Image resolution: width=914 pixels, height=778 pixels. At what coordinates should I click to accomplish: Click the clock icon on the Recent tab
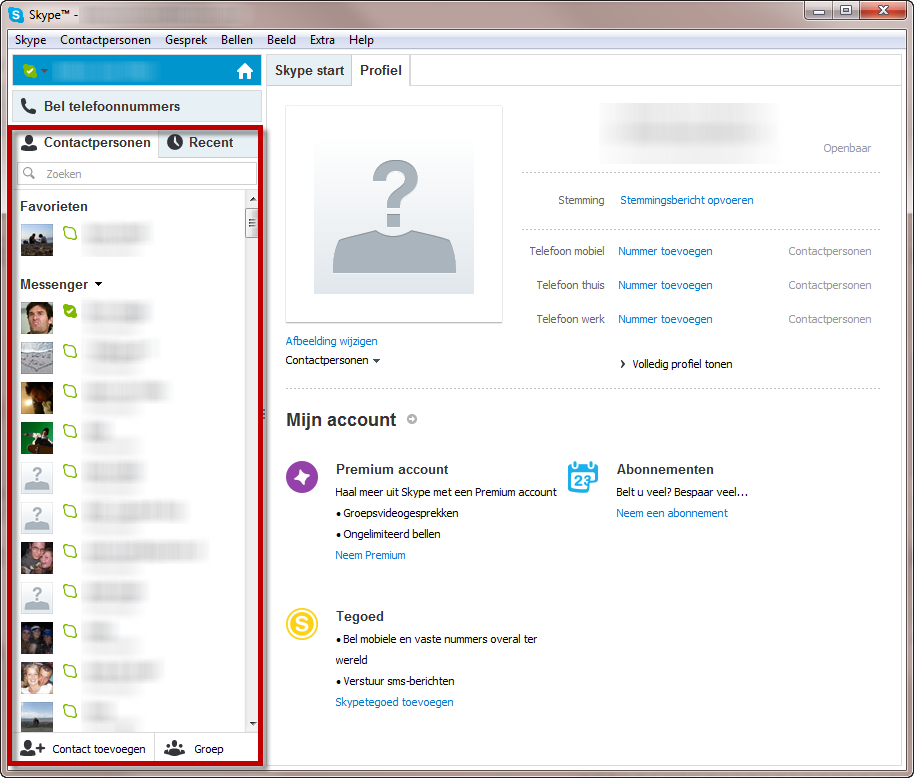(175, 142)
